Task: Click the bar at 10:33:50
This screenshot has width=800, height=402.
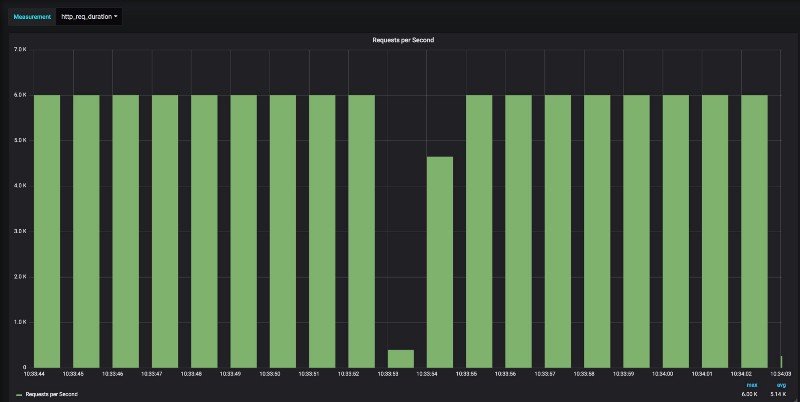Action: pos(283,231)
